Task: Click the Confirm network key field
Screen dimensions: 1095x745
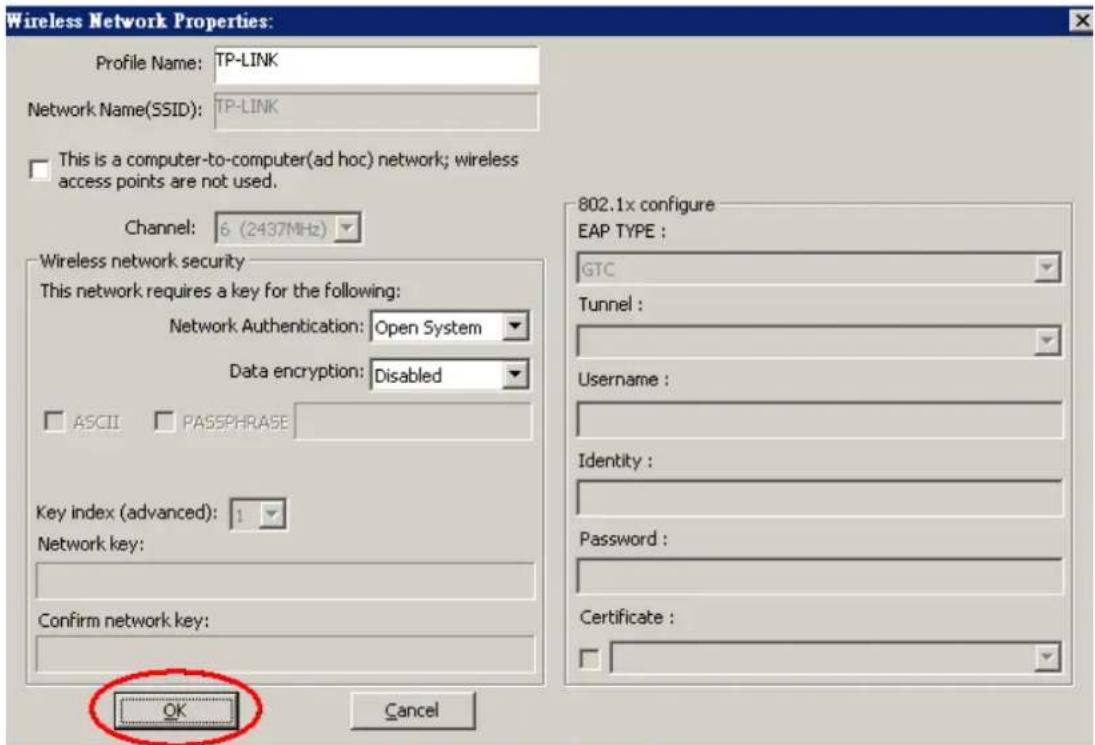Action: coord(285,654)
